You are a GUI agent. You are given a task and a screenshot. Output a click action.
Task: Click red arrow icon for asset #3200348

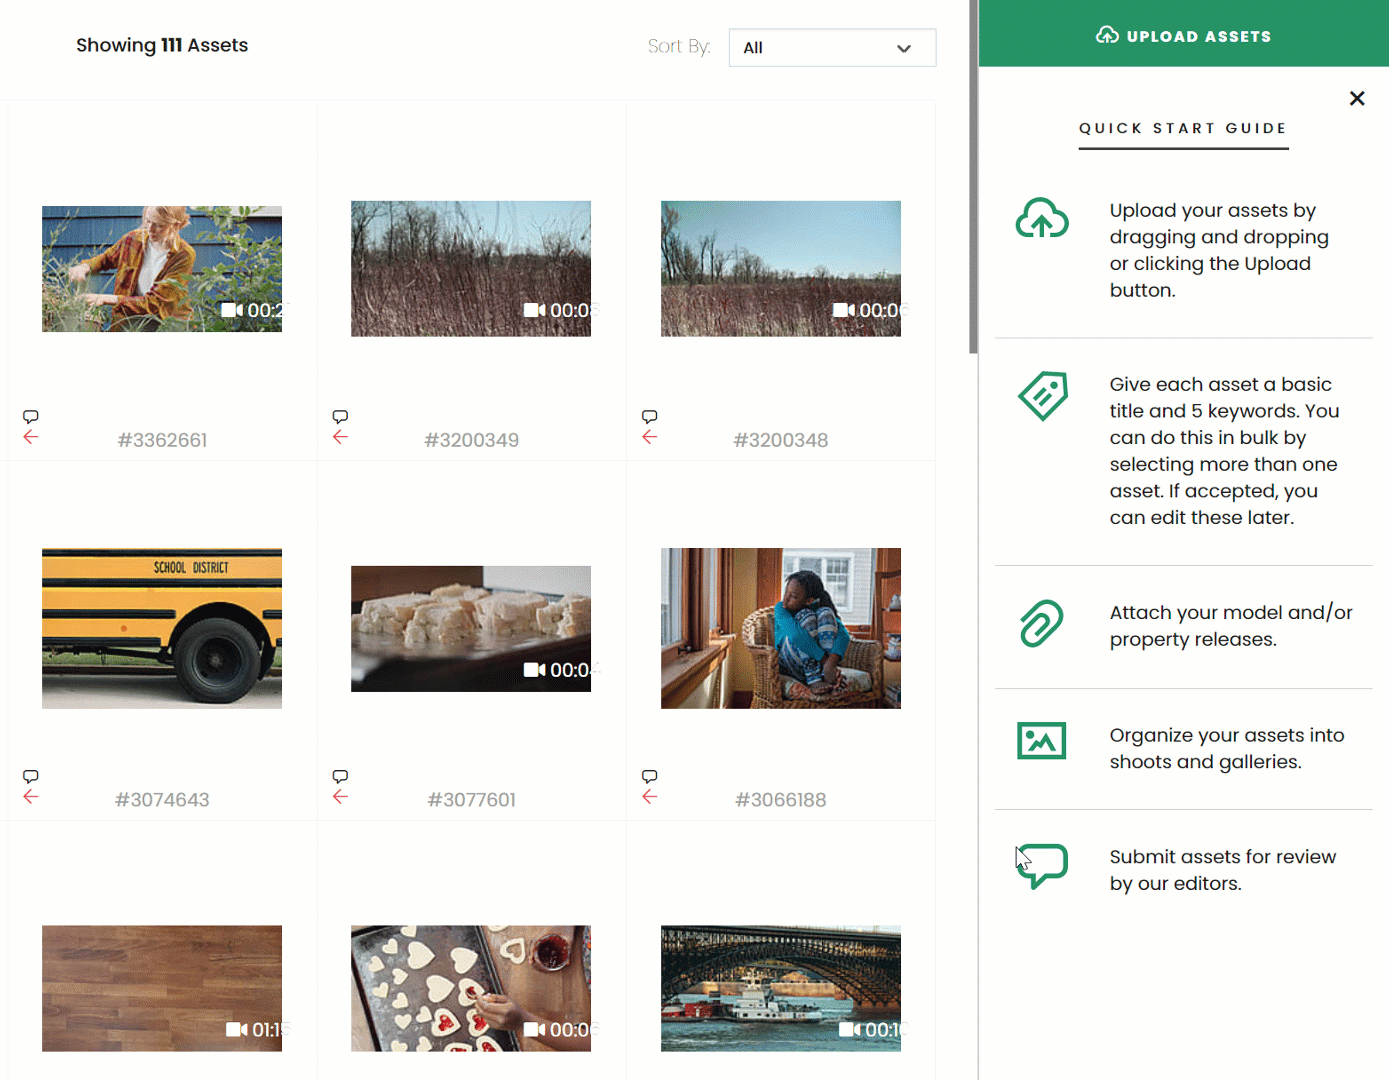pos(650,437)
